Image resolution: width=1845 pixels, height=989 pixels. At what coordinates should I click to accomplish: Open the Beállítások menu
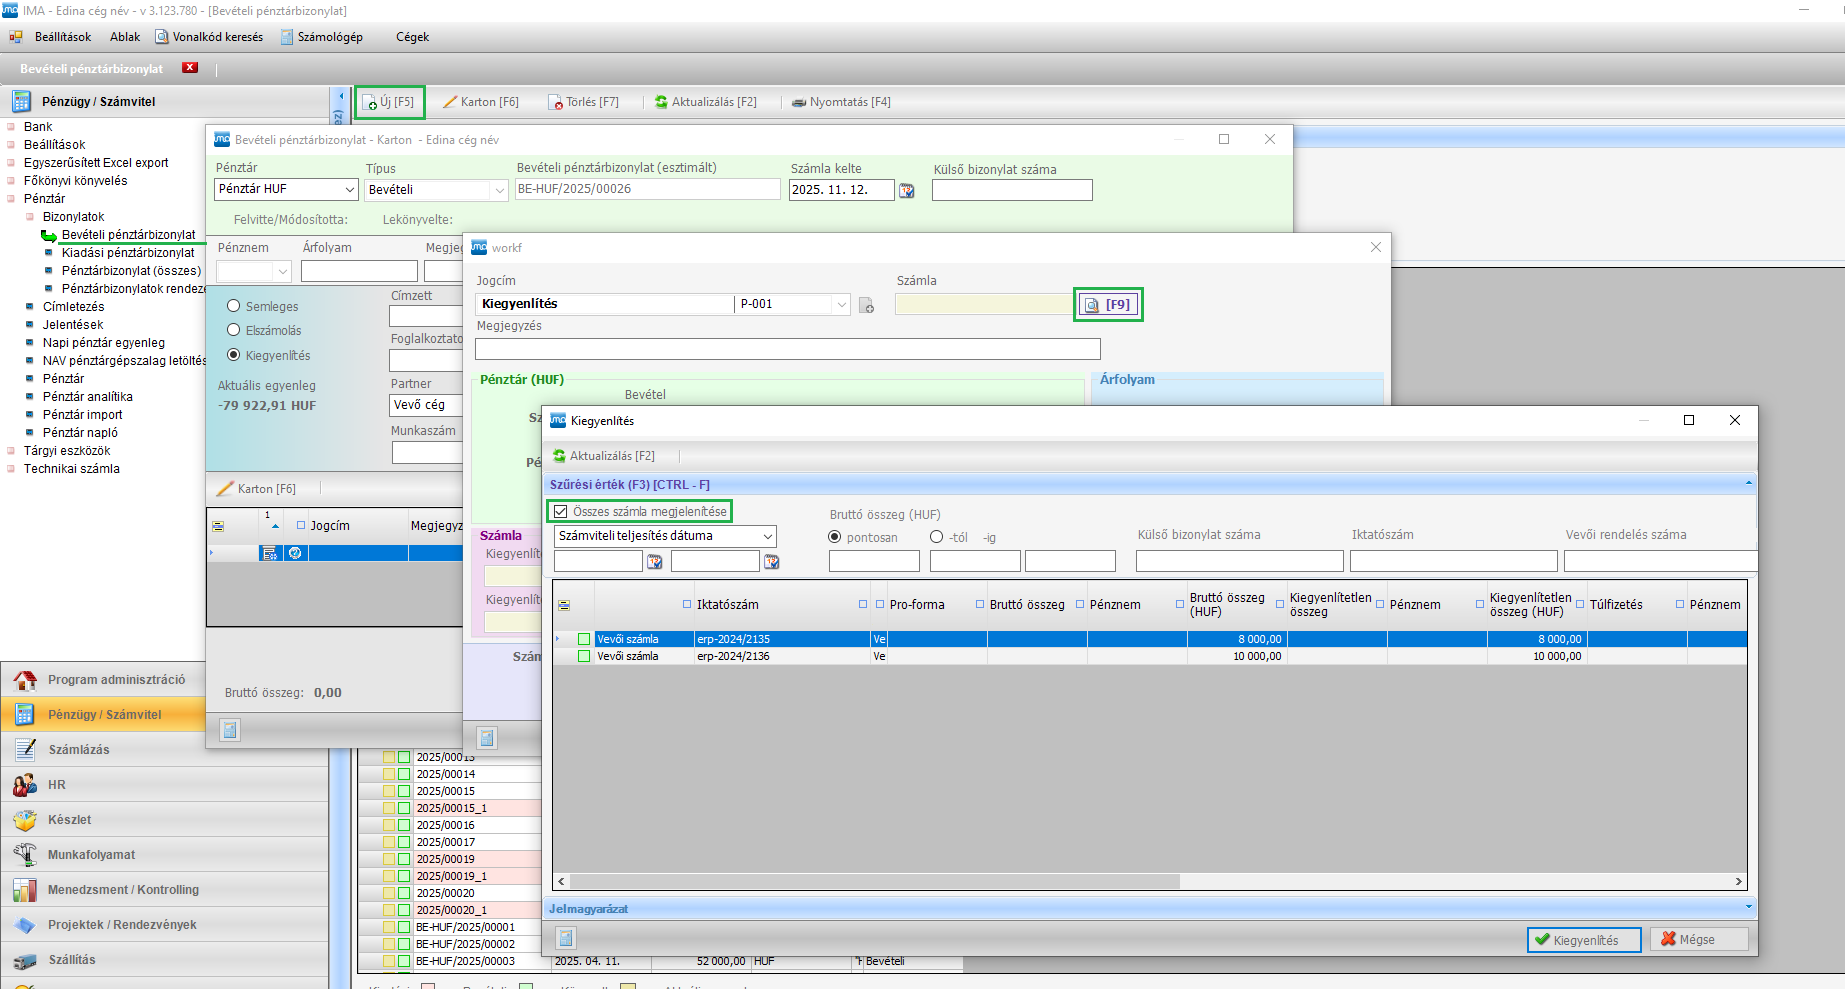(x=62, y=37)
